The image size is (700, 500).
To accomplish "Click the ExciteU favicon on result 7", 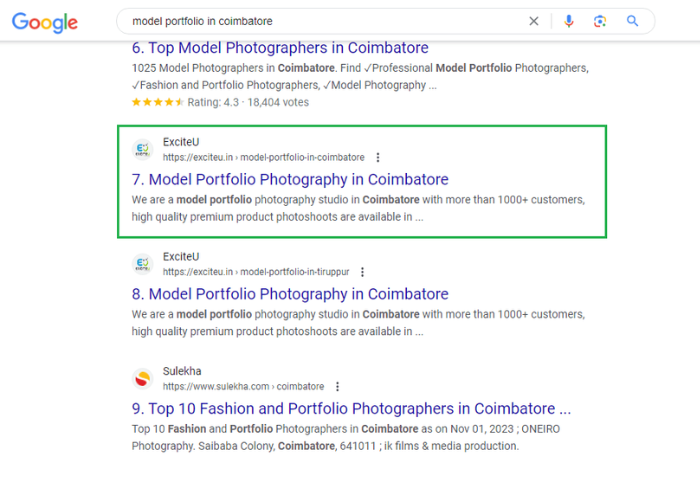I will [x=142, y=150].
